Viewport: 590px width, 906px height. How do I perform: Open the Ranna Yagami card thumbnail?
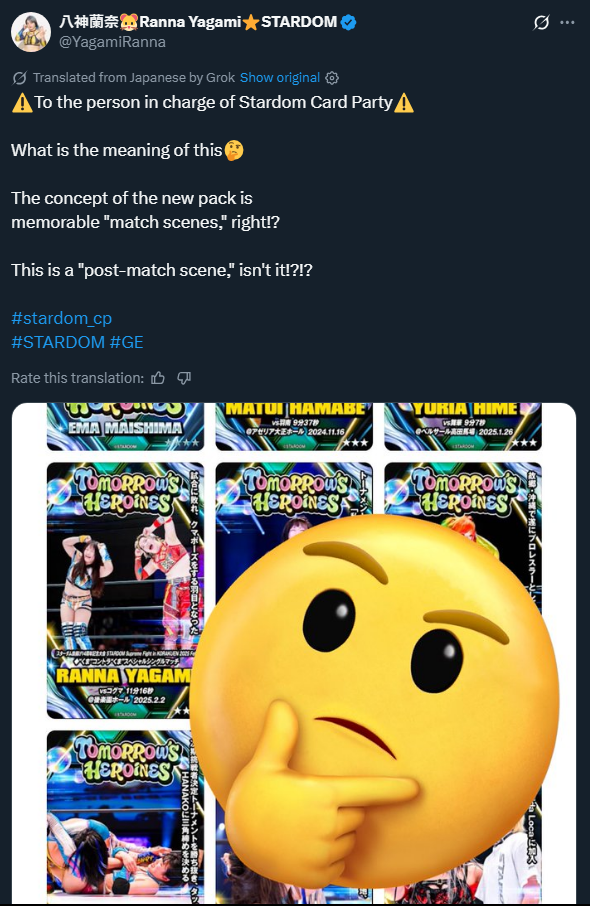pyautogui.click(x=125, y=591)
